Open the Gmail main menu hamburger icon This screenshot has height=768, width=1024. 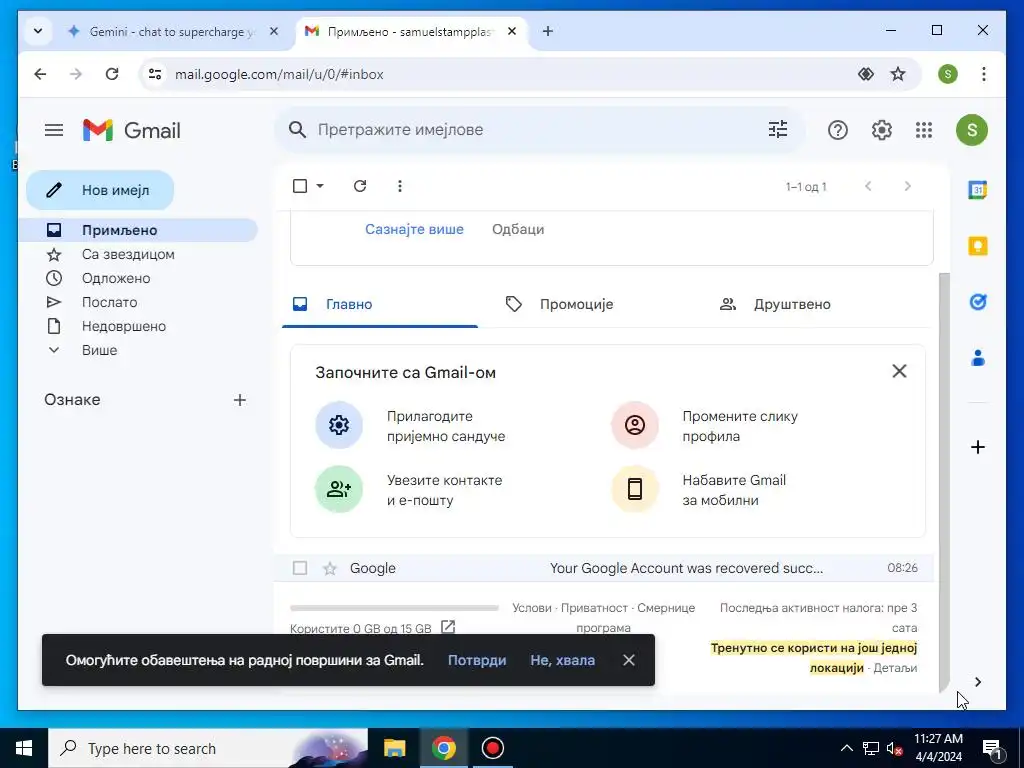pyautogui.click(x=54, y=130)
